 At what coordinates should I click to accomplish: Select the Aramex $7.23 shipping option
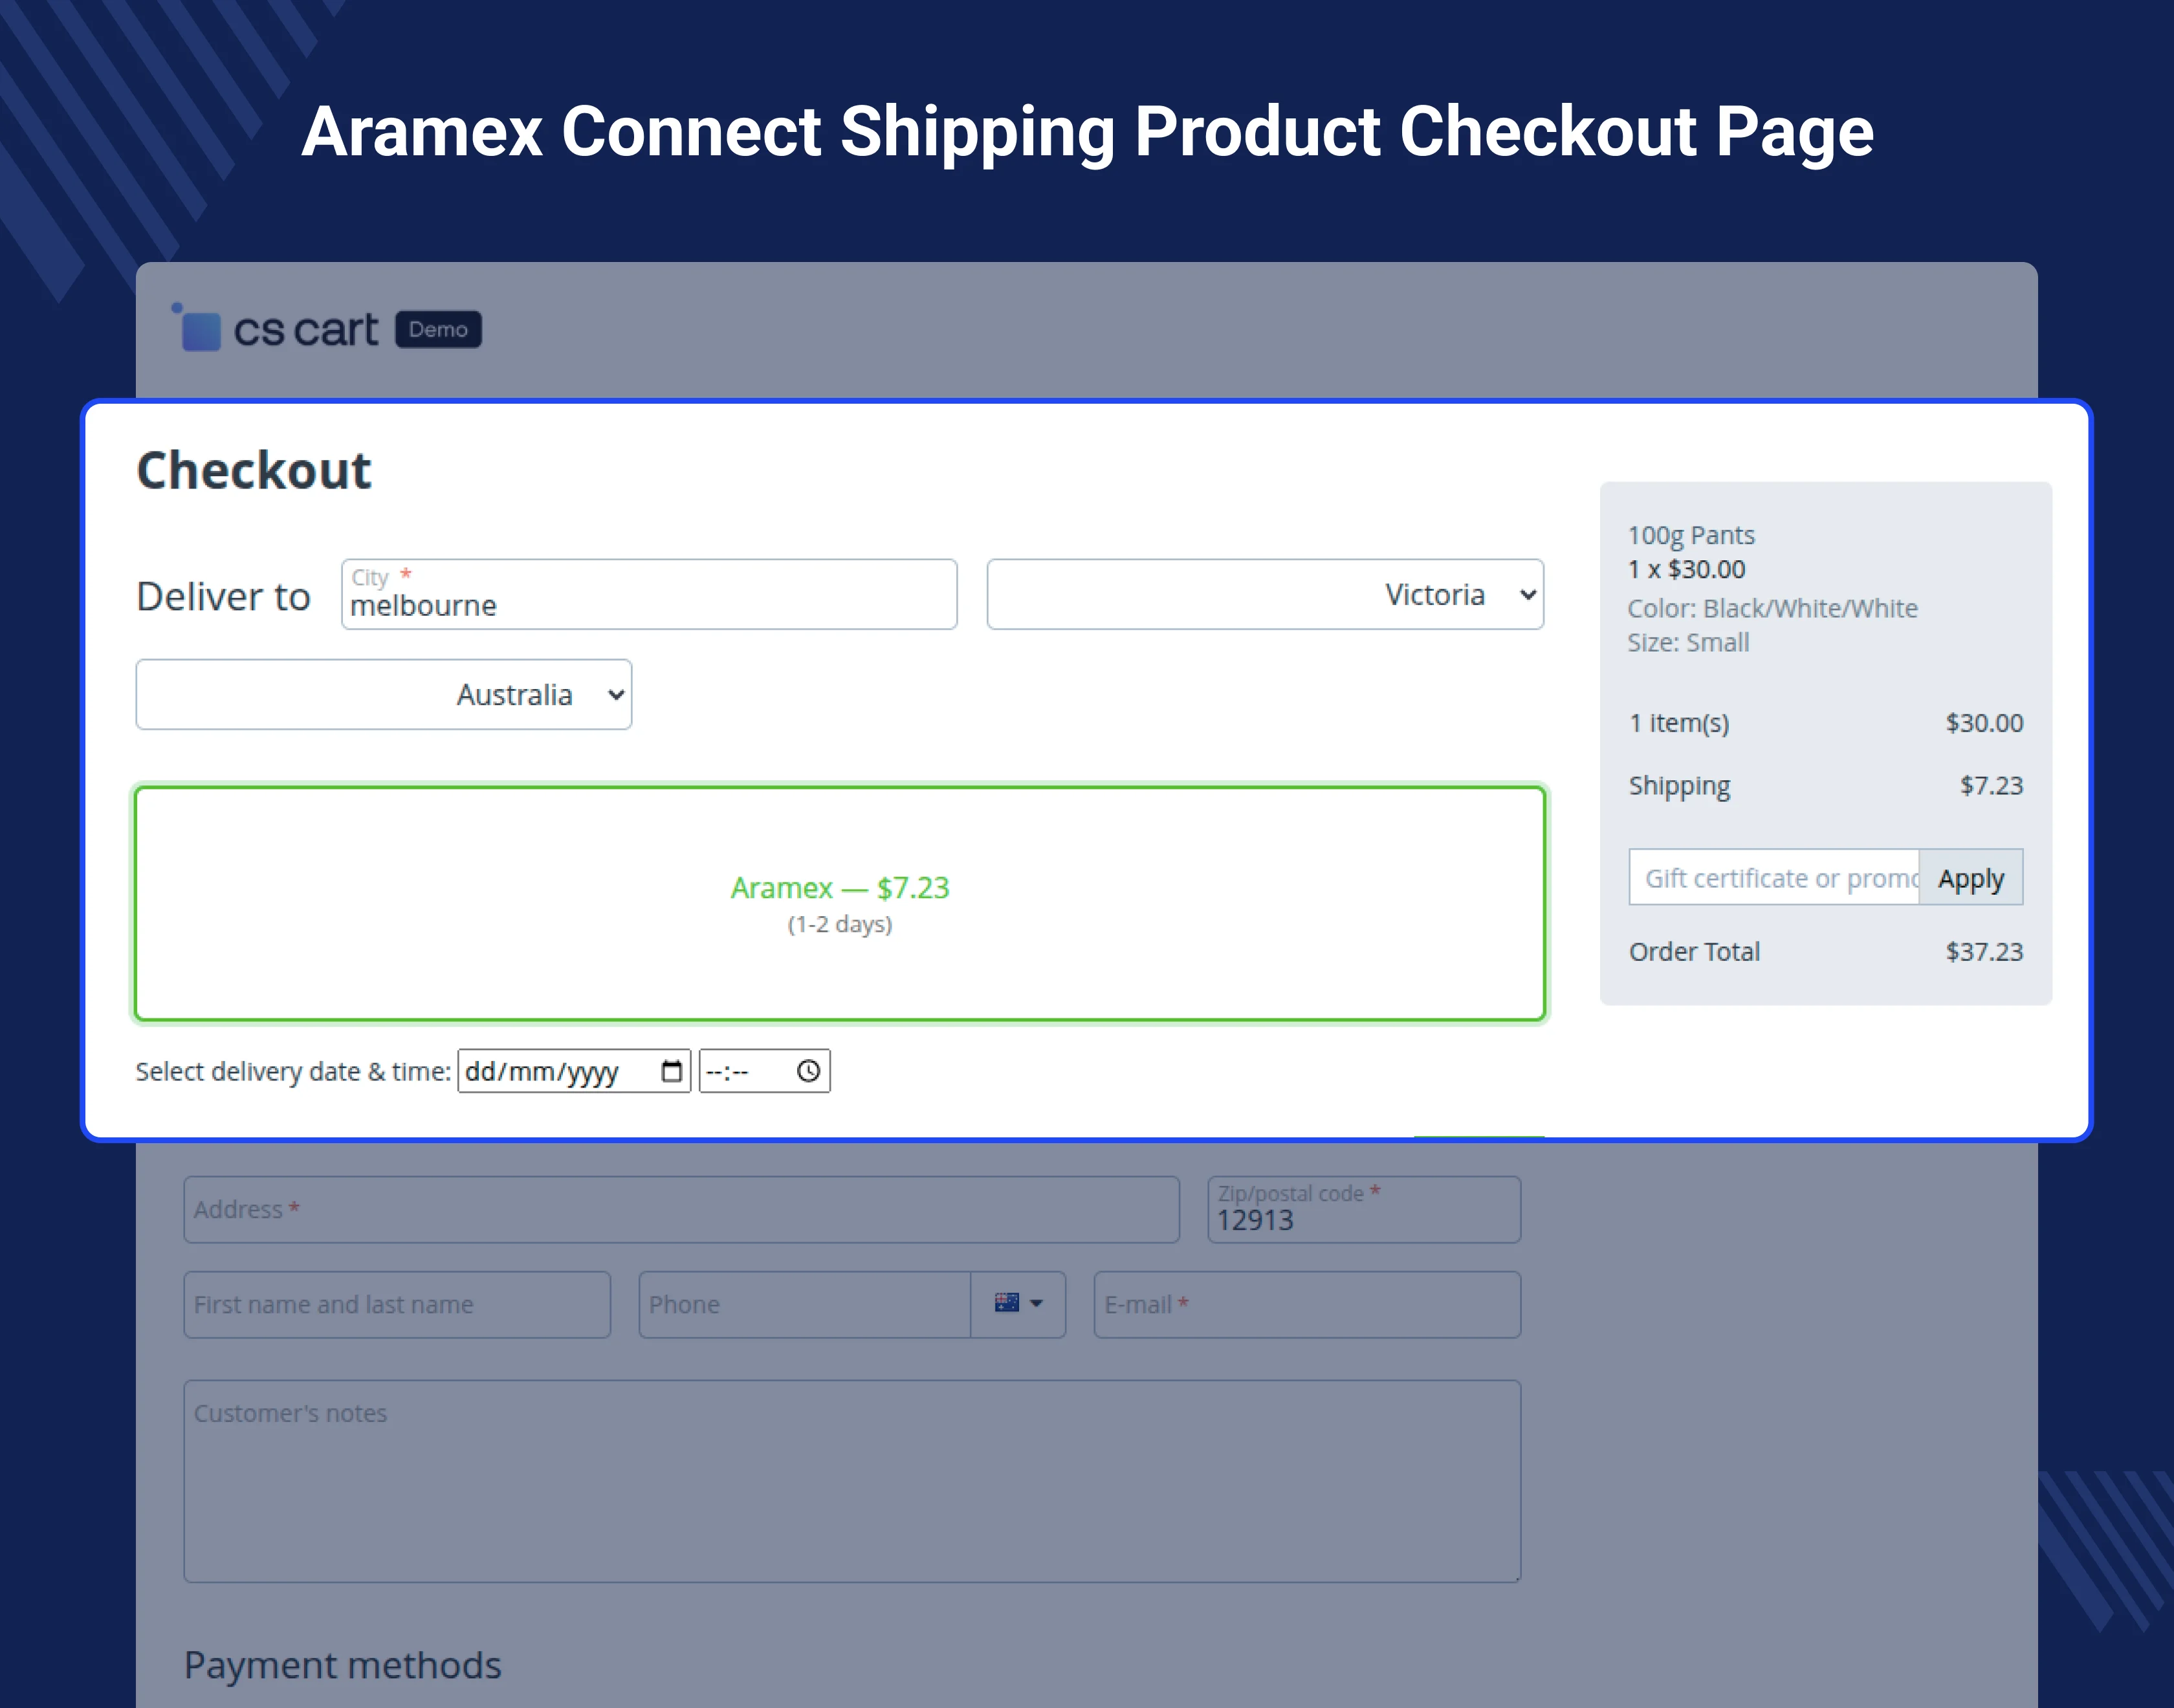[x=840, y=903]
